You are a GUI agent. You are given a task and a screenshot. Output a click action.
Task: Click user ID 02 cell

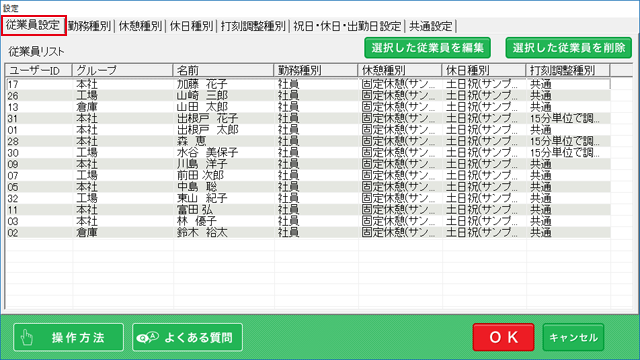pyautogui.click(x=40, y=233)
